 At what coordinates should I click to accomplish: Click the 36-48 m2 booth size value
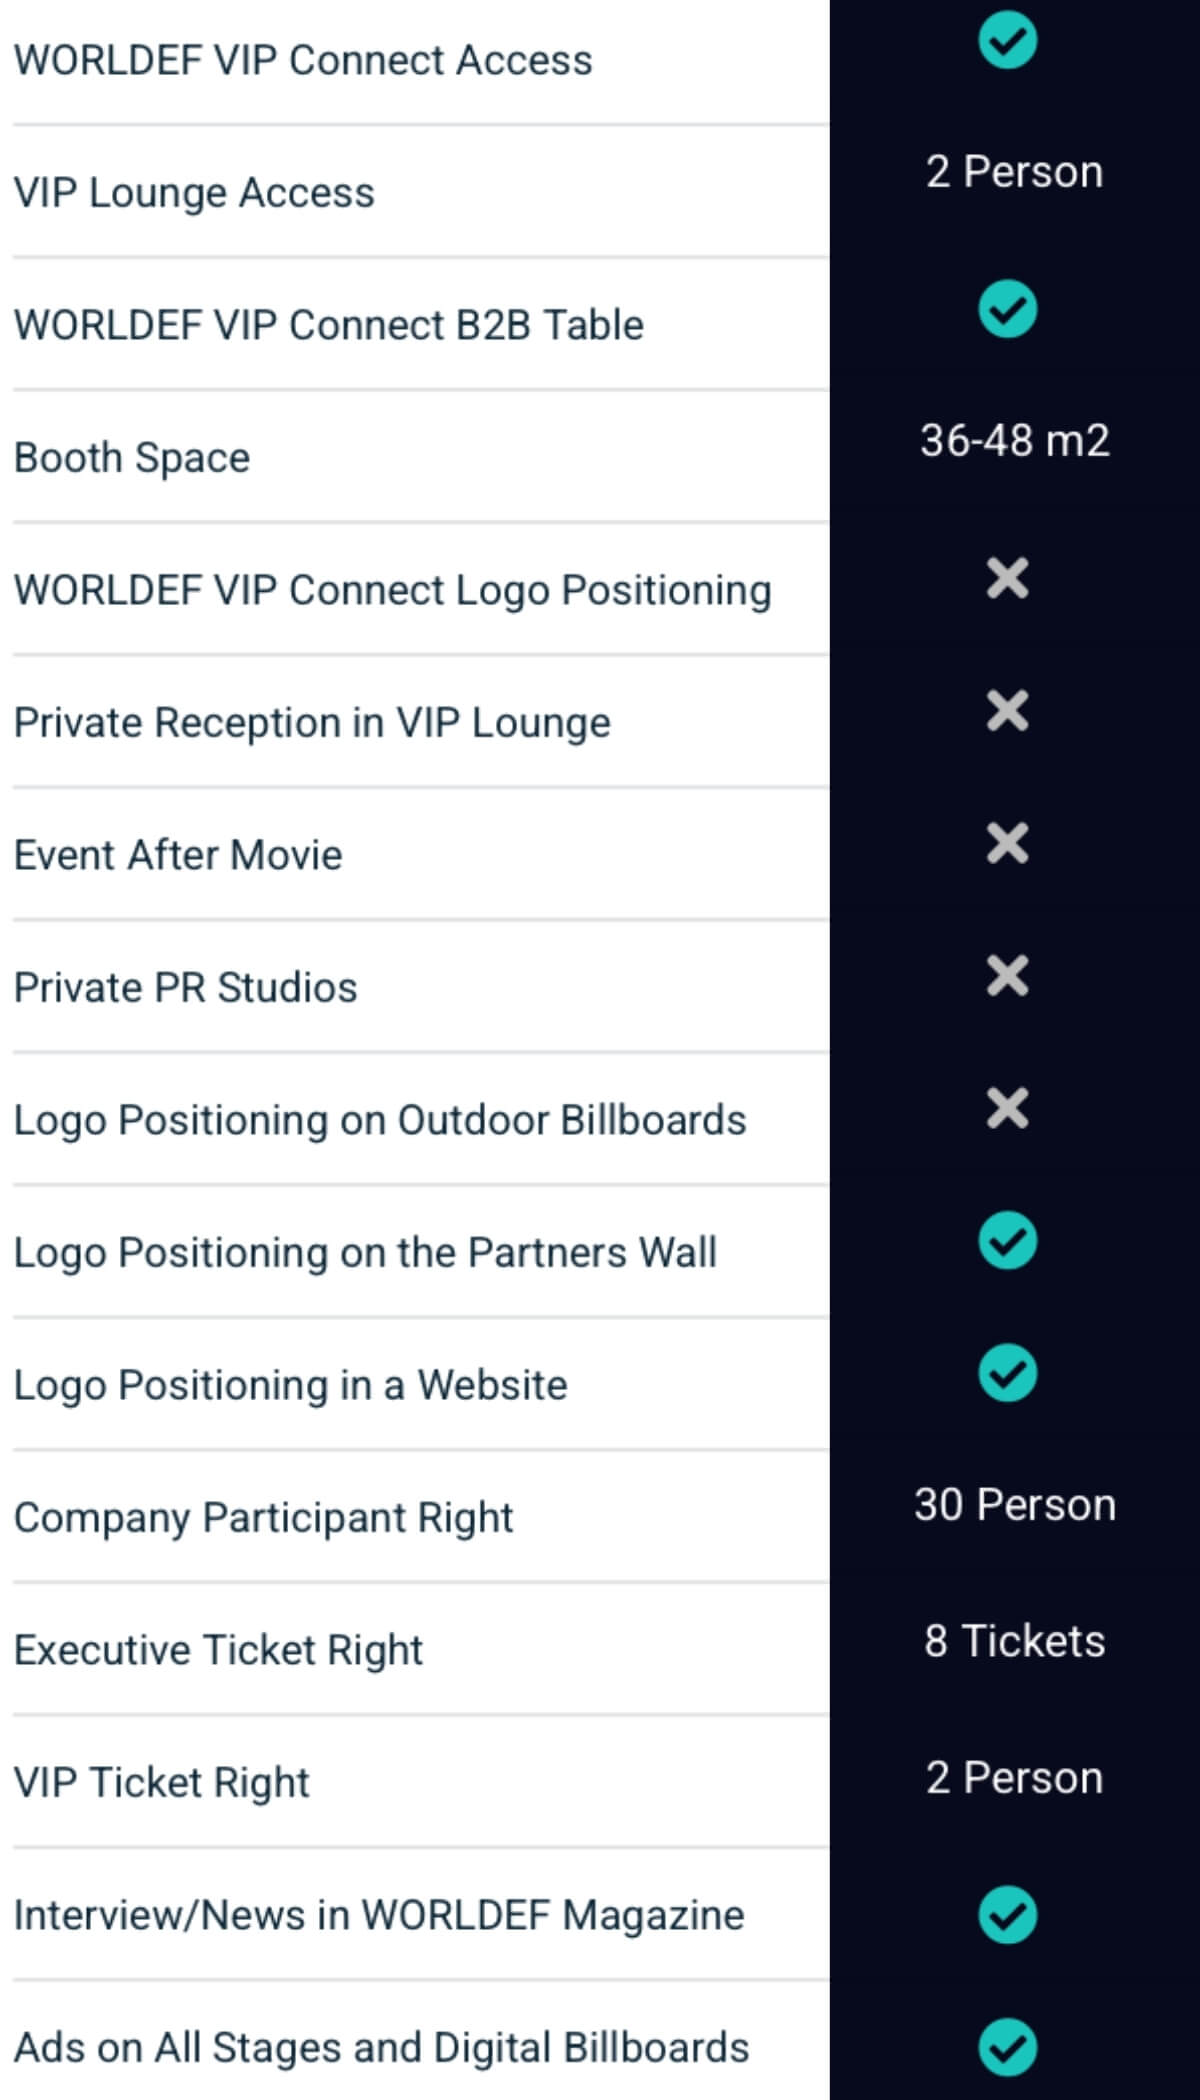(x=1014, y=441)
